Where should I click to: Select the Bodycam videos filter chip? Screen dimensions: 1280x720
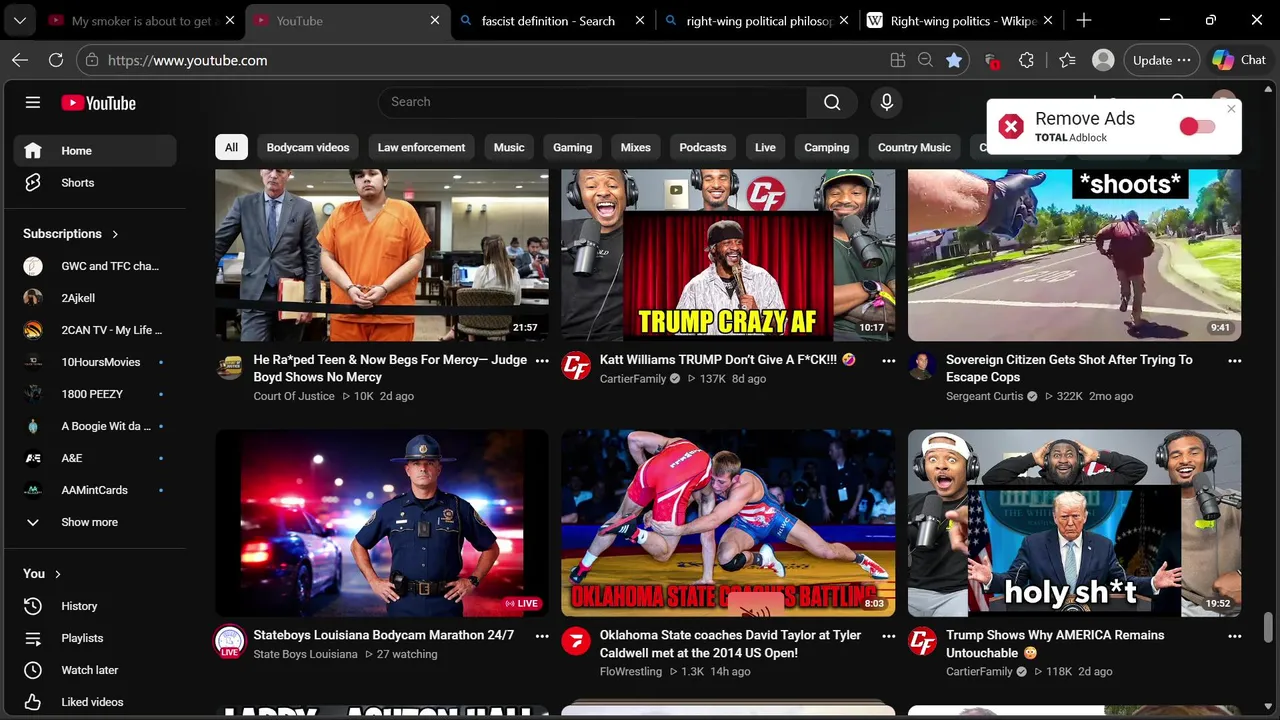pos(308,147)
